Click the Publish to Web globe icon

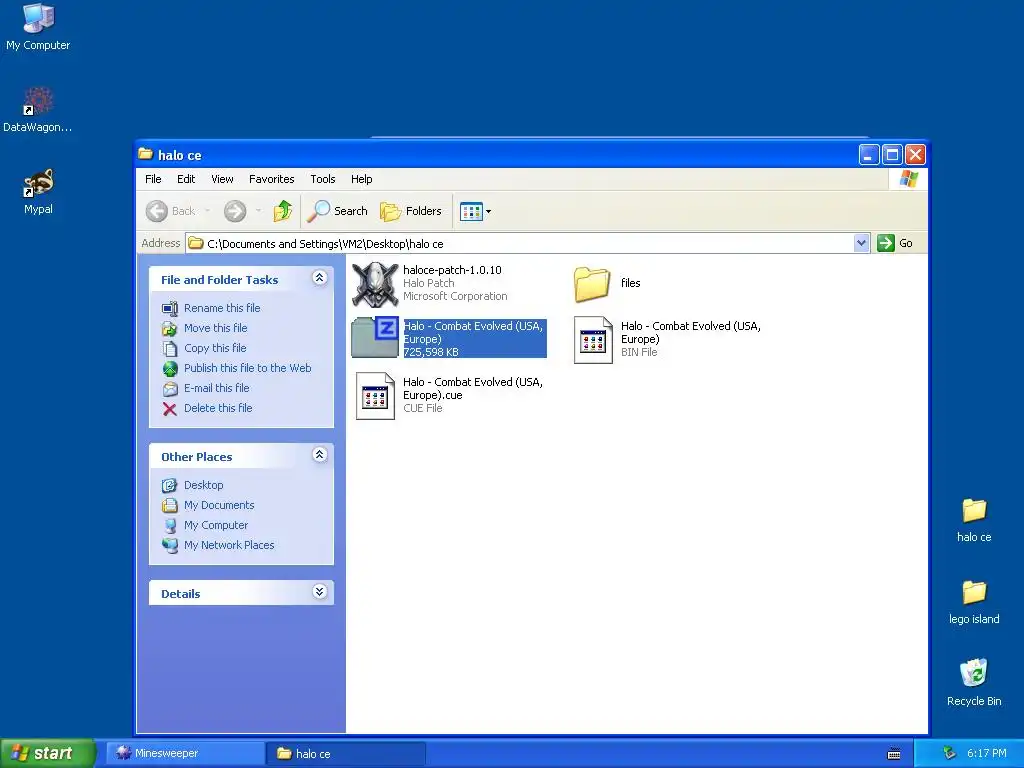[x=170, y=369]
